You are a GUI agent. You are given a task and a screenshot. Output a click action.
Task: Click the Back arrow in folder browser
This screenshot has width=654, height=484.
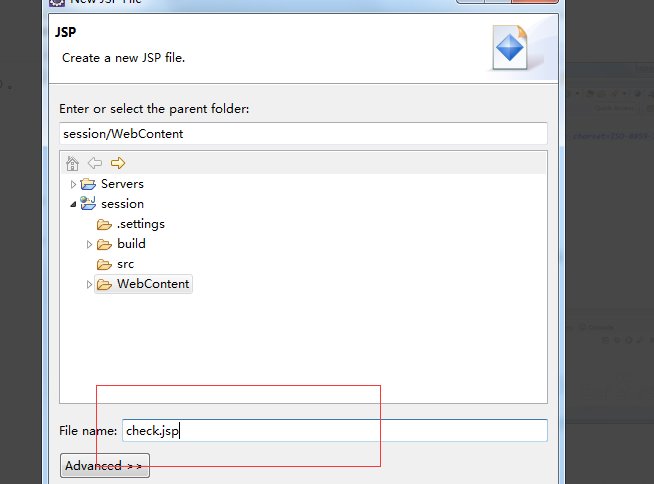95,163
